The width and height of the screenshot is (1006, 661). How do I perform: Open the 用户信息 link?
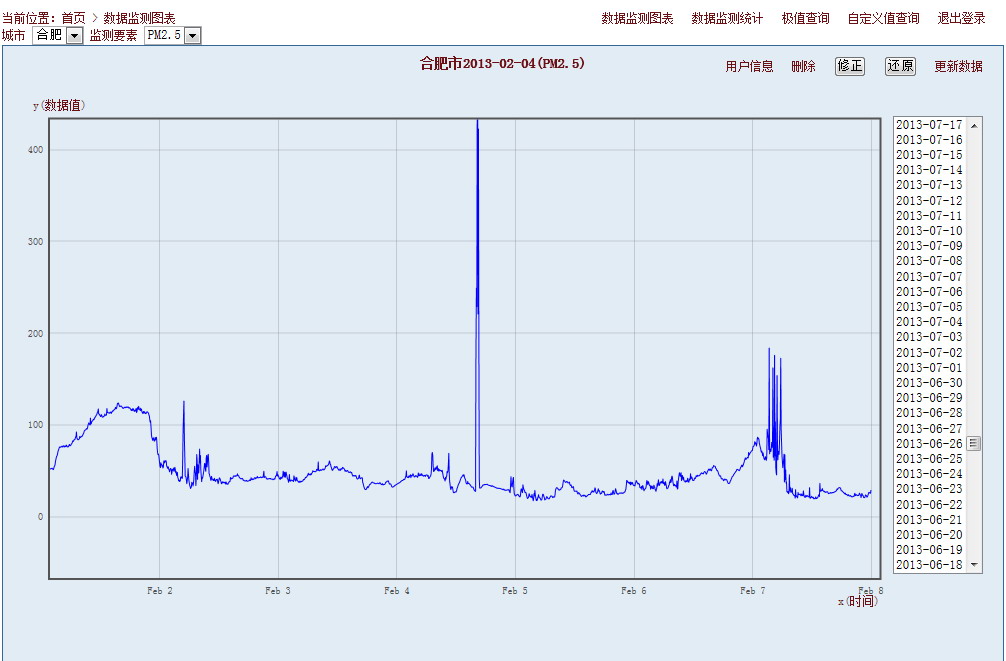click(749, 66)
